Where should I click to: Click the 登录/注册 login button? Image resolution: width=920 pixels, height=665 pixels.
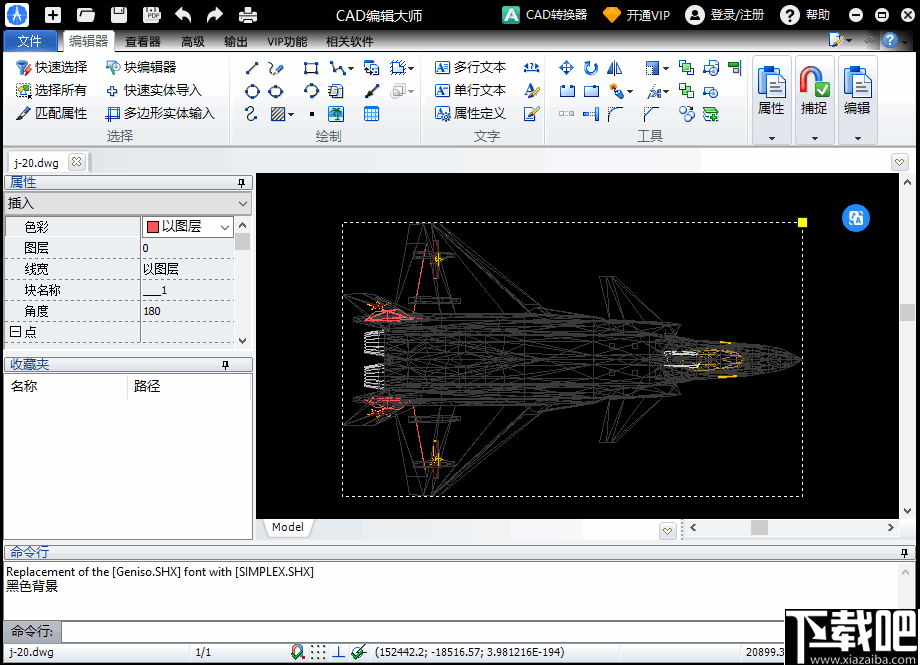[x=726, y=15]
